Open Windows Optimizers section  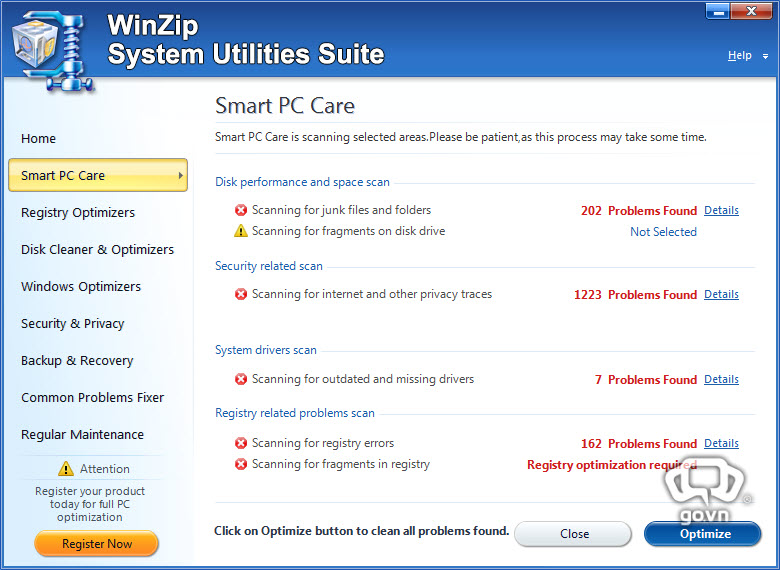(81, 287)
